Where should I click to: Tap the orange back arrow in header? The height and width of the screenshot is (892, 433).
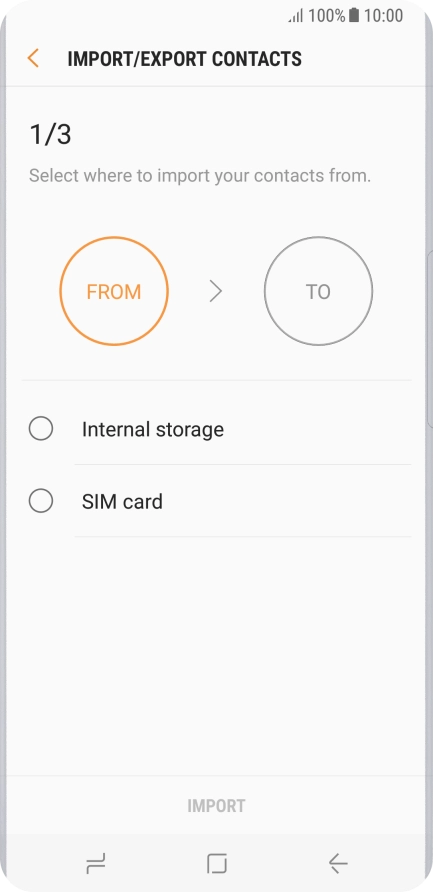pos(33,59)
